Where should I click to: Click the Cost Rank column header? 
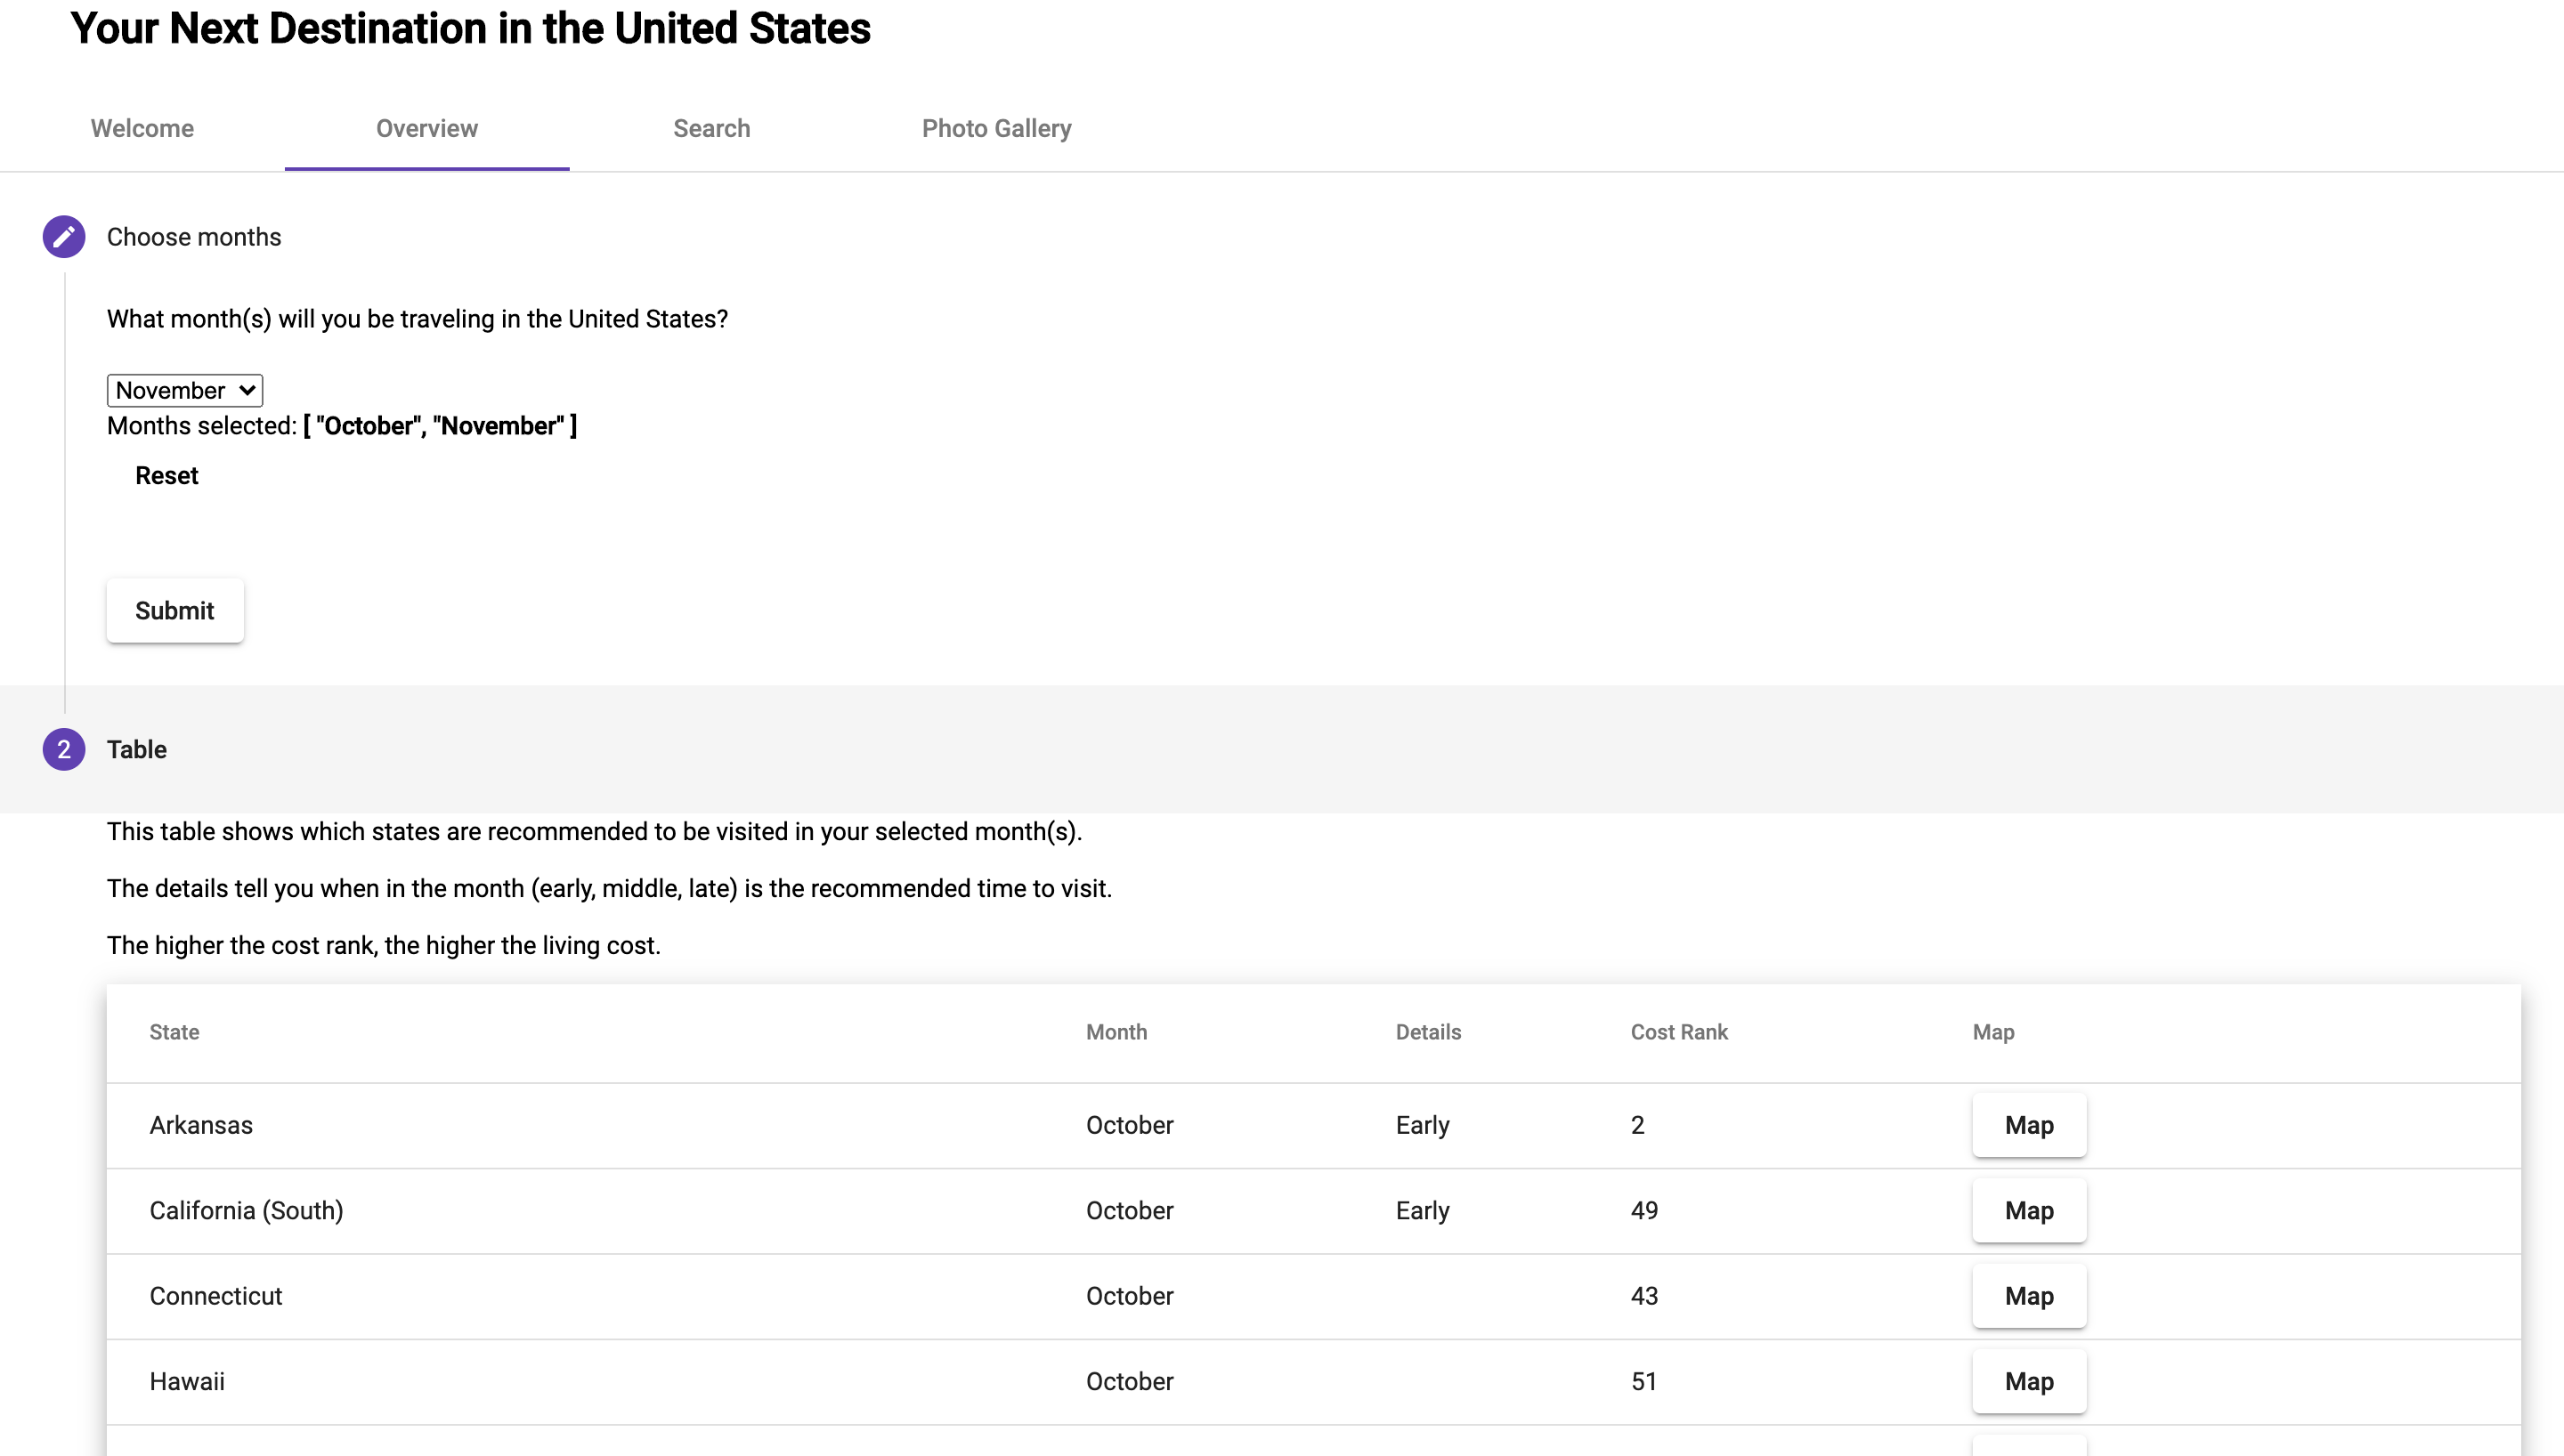click(x=1678, y=1032)
